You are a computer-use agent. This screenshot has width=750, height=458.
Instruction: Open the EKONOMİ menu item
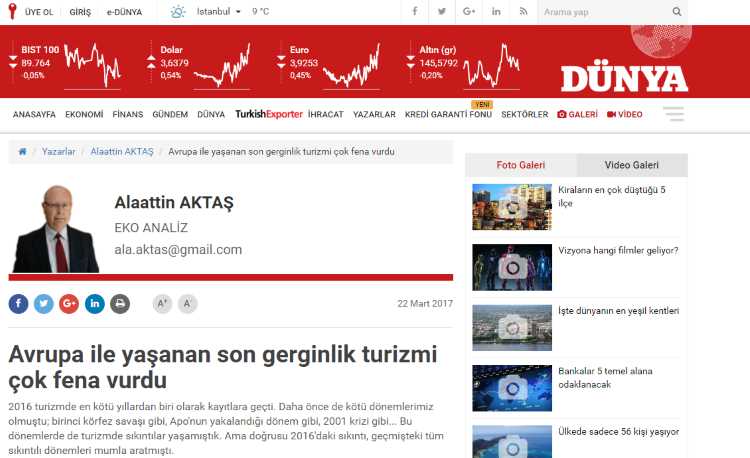(84, 115)
